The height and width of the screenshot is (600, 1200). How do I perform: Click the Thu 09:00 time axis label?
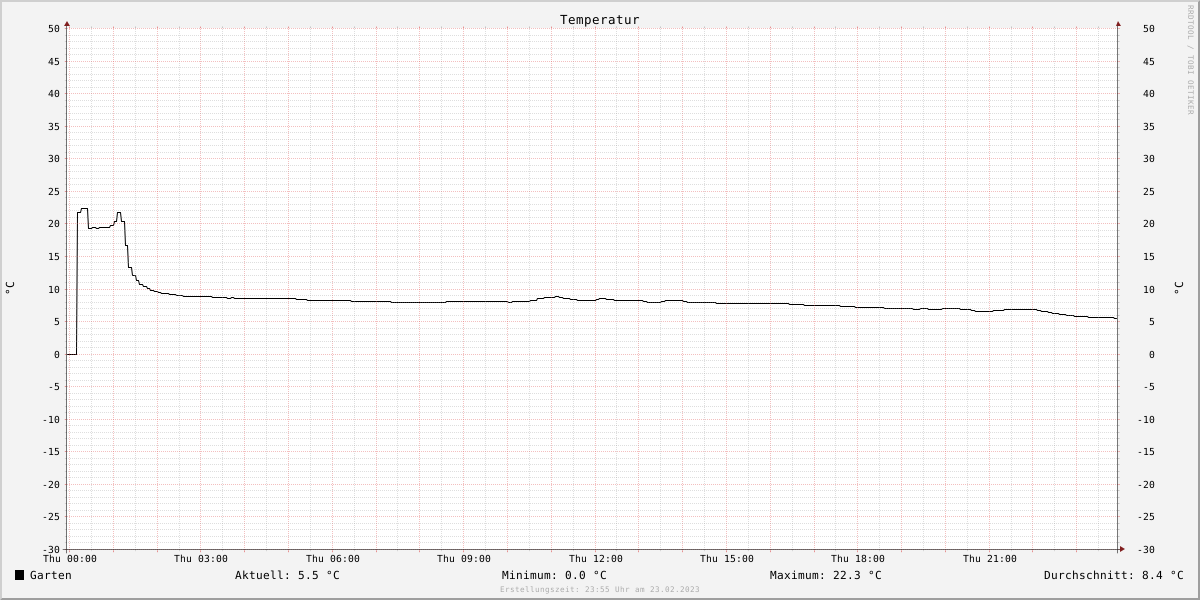tap(464, 559)
